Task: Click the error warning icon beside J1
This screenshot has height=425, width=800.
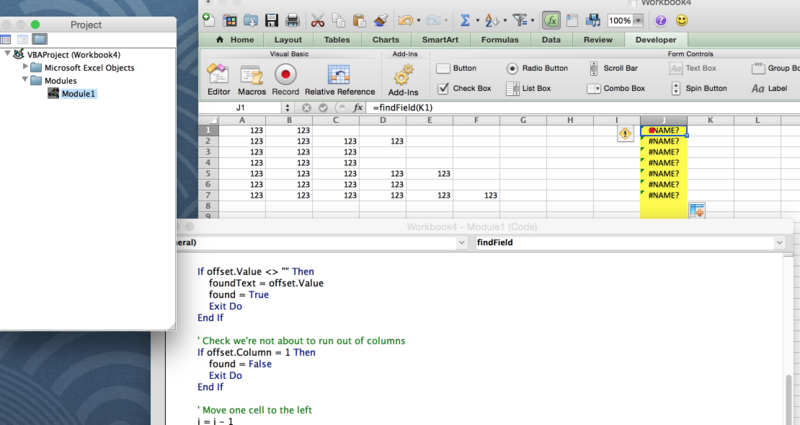Action: point(625,134)
